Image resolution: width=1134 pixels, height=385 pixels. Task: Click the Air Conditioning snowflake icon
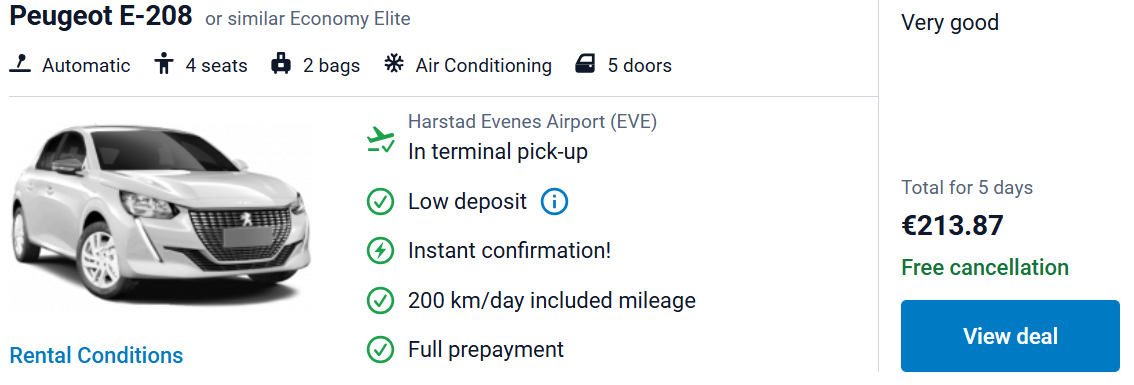(393, 64)
